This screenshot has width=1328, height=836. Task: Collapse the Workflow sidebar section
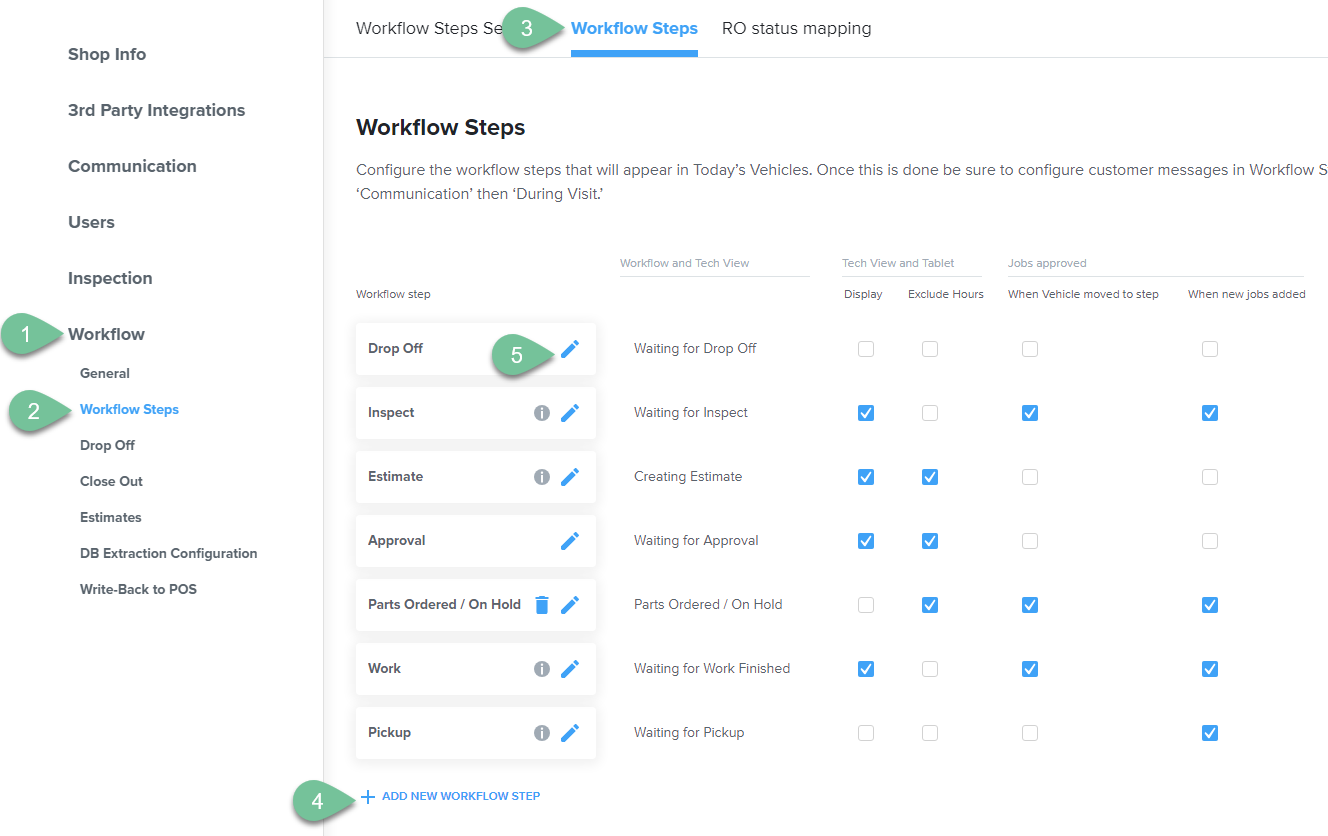coord(106,334)
